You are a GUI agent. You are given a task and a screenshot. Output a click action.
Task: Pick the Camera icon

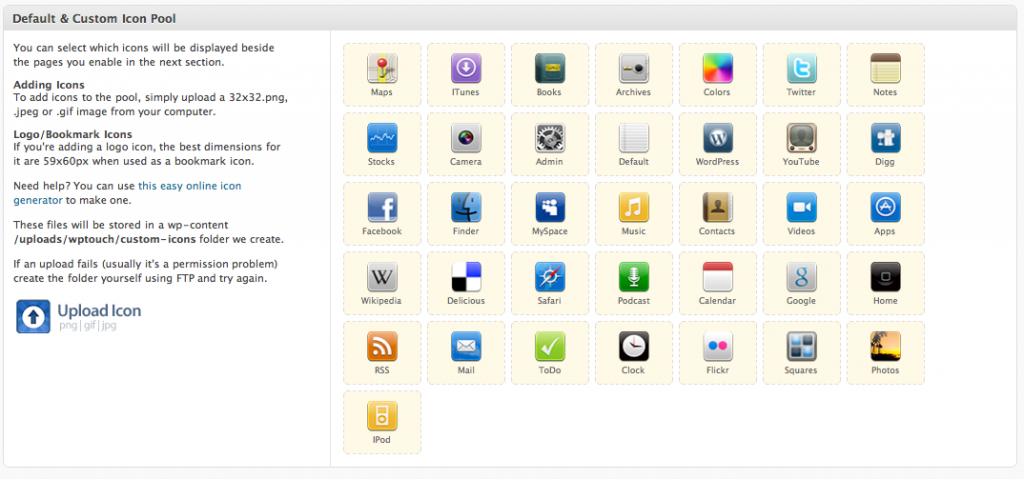click(x=466, y=138)
